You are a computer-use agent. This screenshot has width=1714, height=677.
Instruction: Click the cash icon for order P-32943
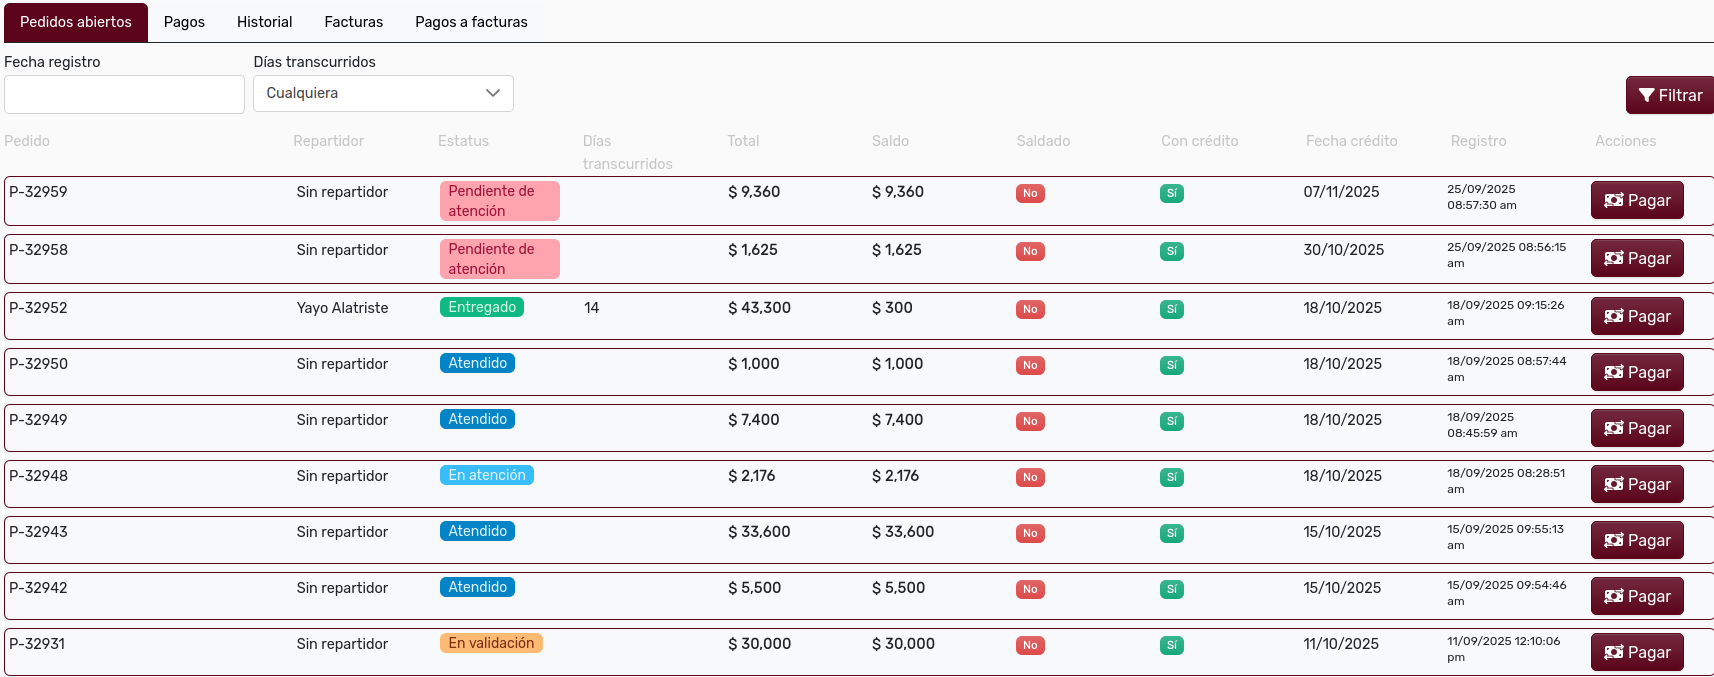1614,540
